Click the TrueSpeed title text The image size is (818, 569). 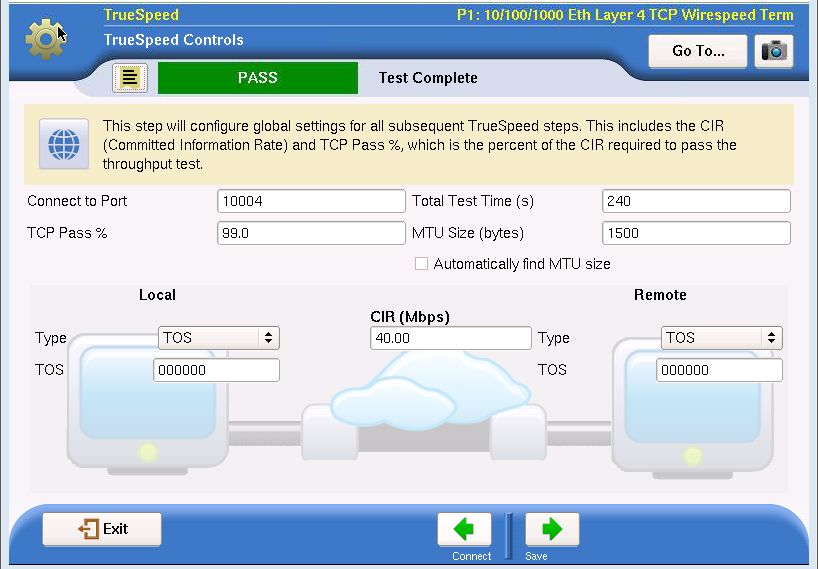tap(141, 15)
